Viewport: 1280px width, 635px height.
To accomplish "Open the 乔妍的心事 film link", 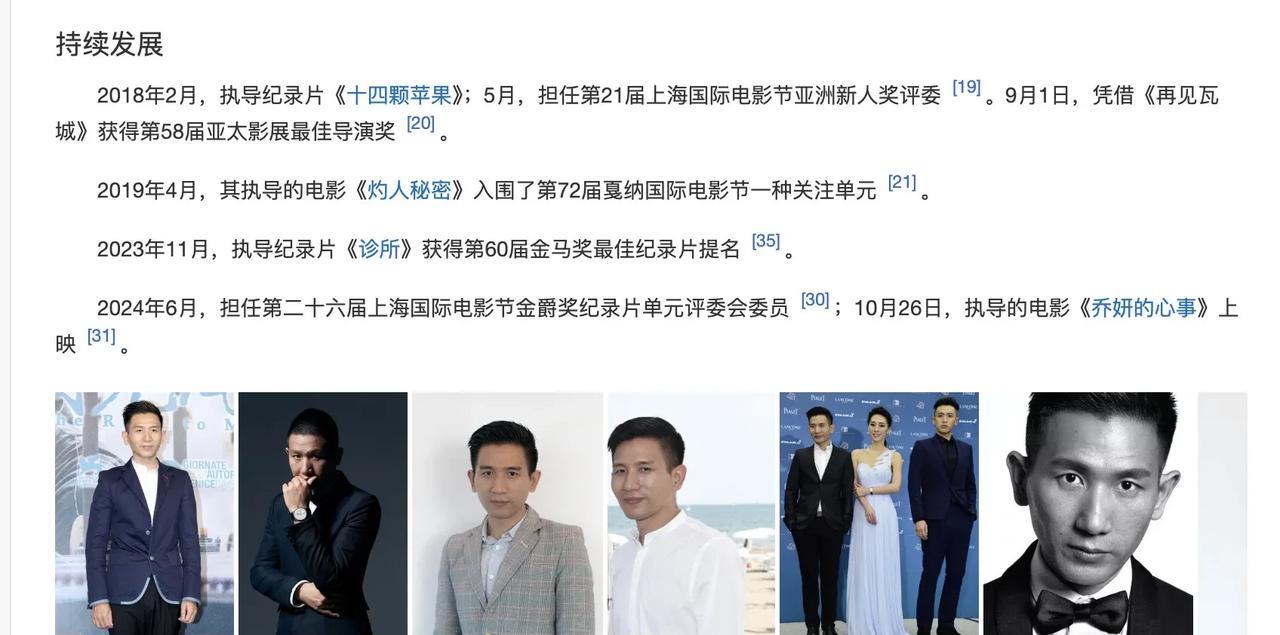I will pyautogui.click(x=1143, y=308).
